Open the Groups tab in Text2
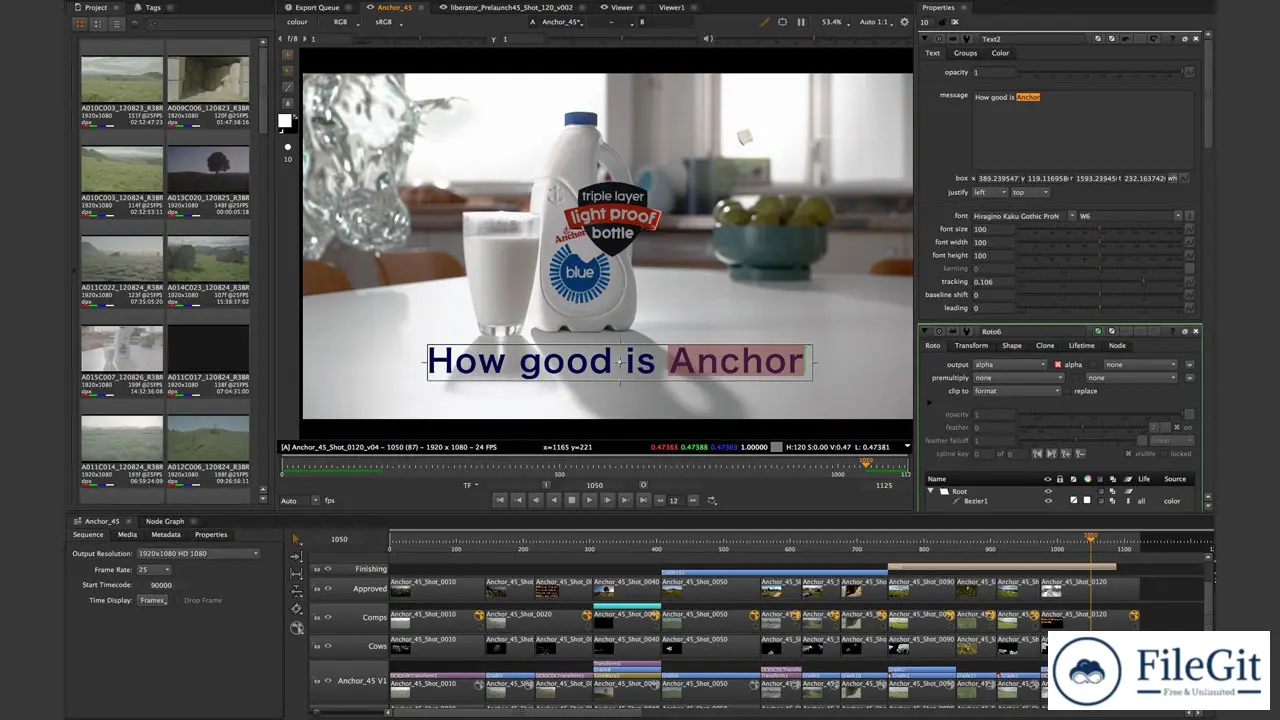Viewport: 1280px width, 720px height. click(x=965, y=53)
